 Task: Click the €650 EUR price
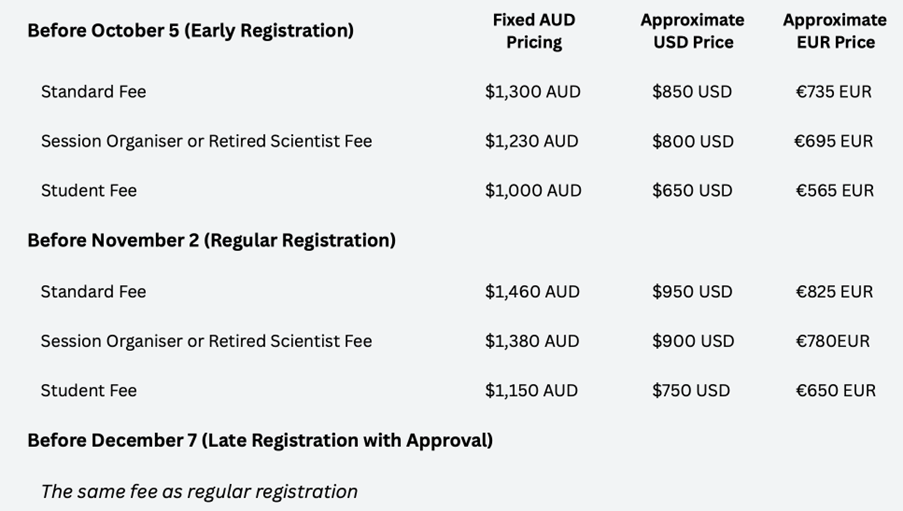point(835,390)
